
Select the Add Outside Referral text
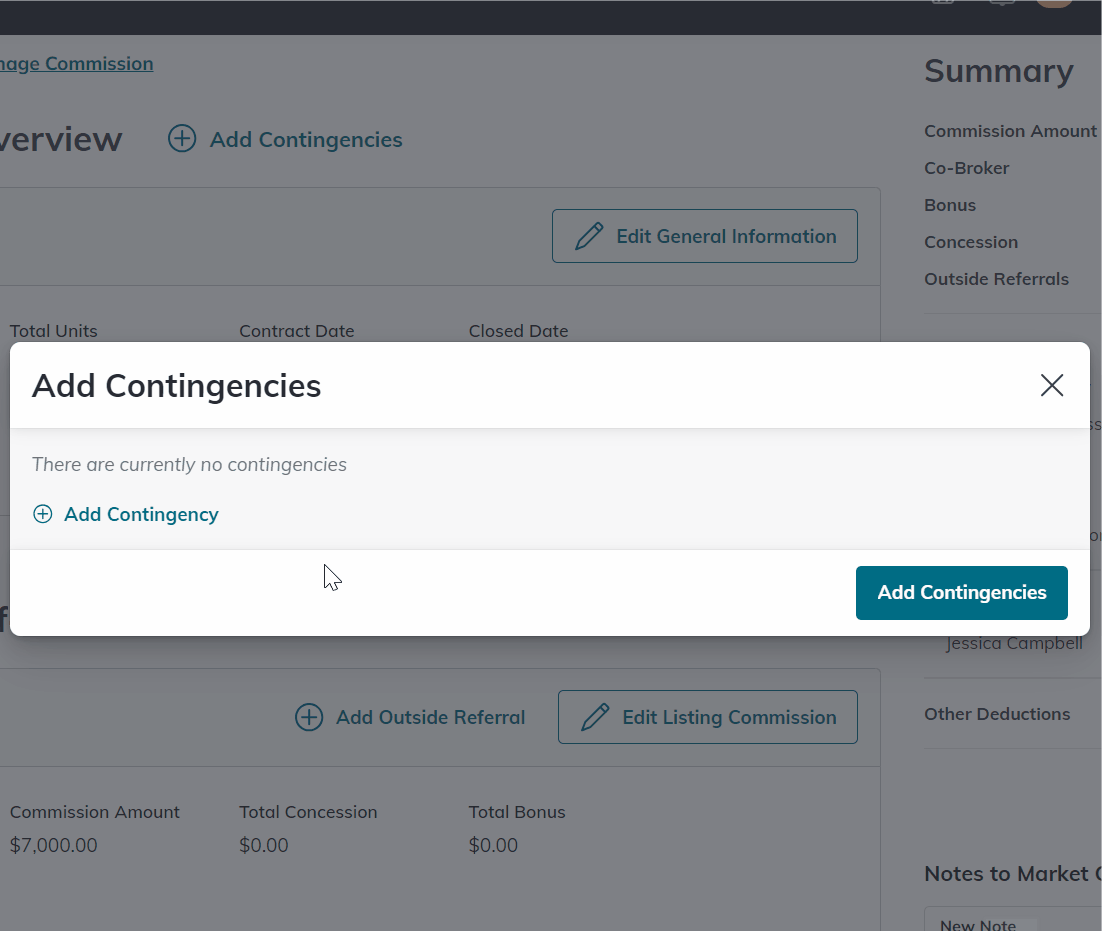430,717
